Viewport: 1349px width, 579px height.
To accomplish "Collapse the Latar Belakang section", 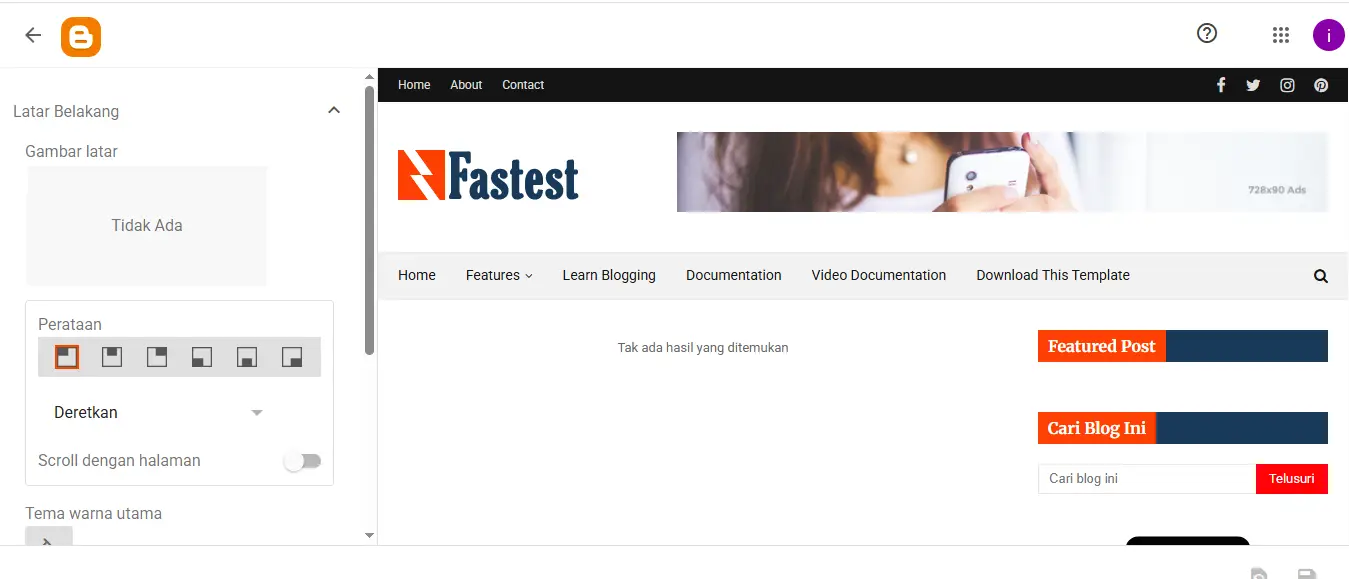I will [334, 111].
